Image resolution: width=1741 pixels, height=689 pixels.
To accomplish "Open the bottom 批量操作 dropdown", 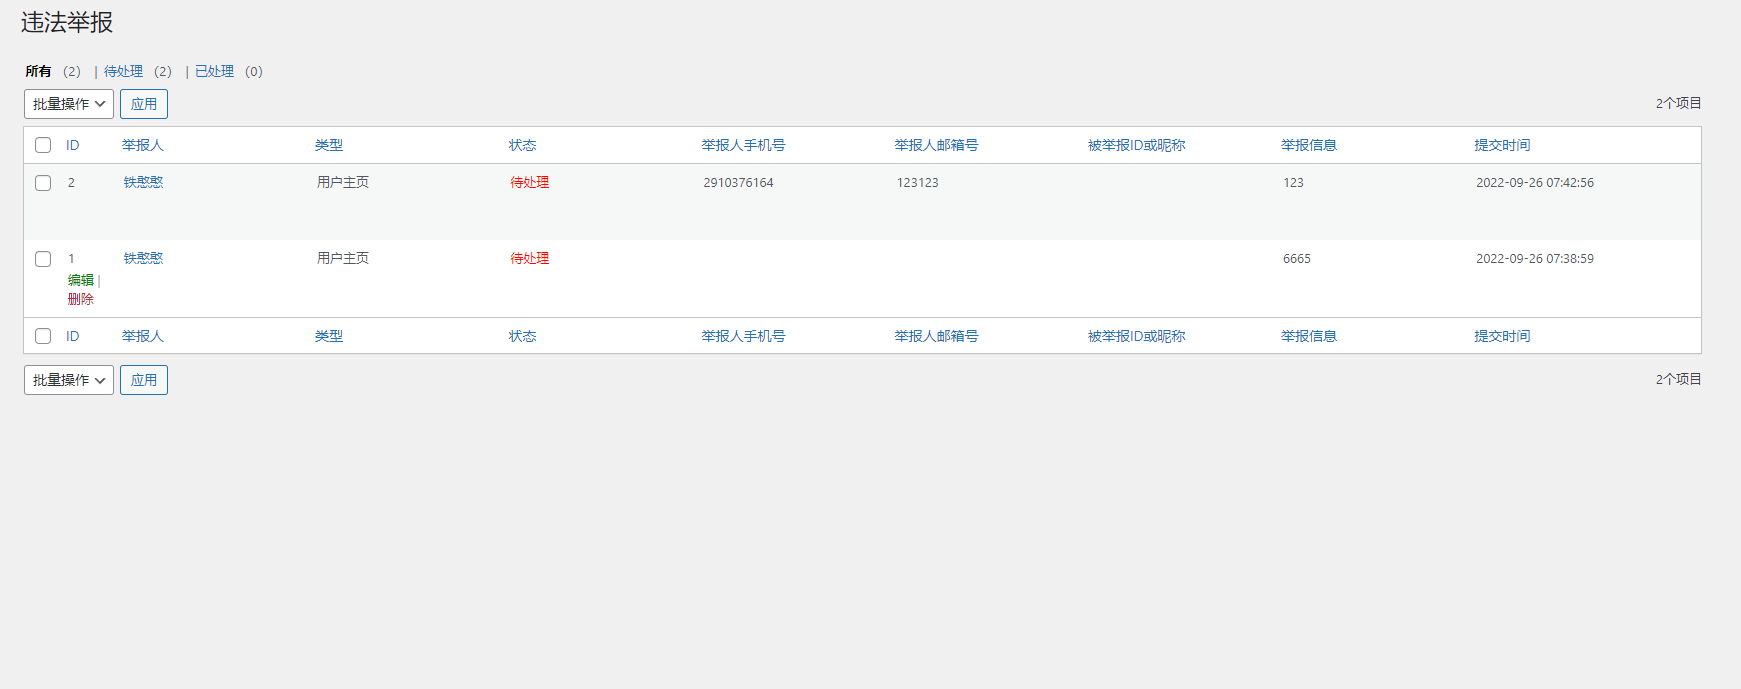I will [x=69, y=380].
